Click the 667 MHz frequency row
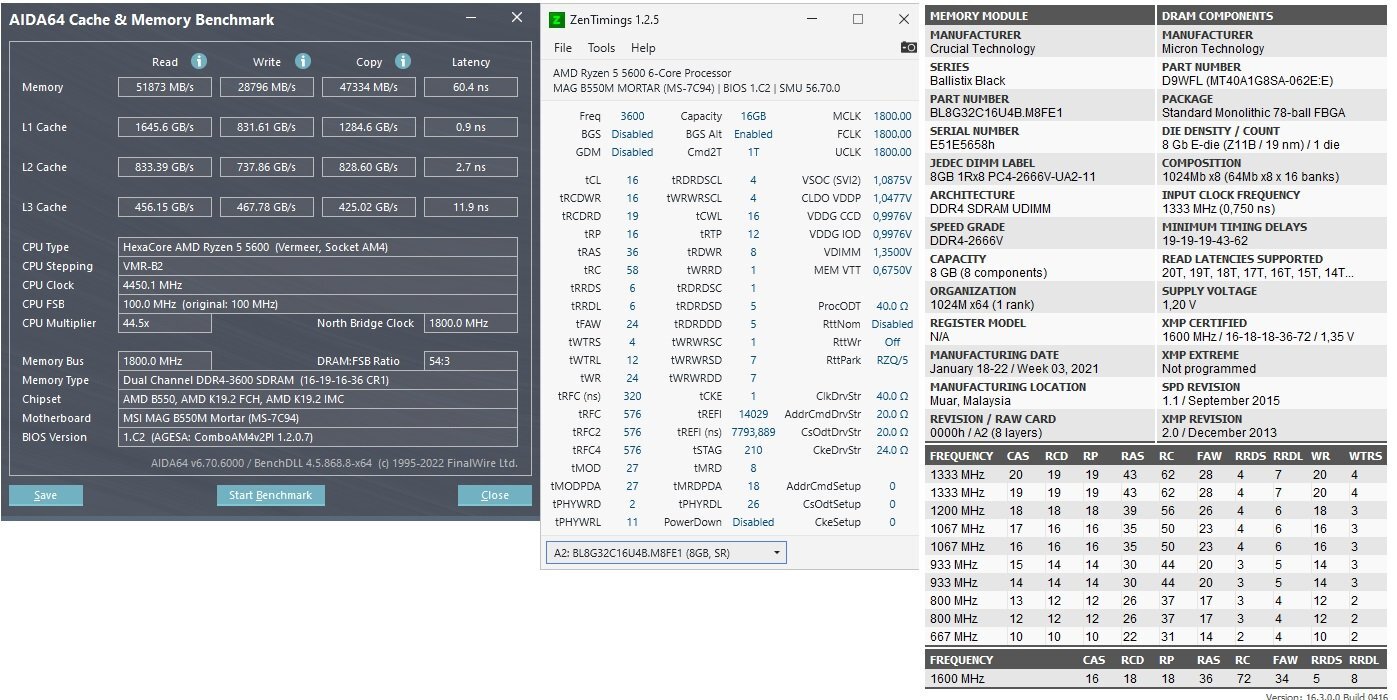The image size is (1397, 700). coord(1156,637)
